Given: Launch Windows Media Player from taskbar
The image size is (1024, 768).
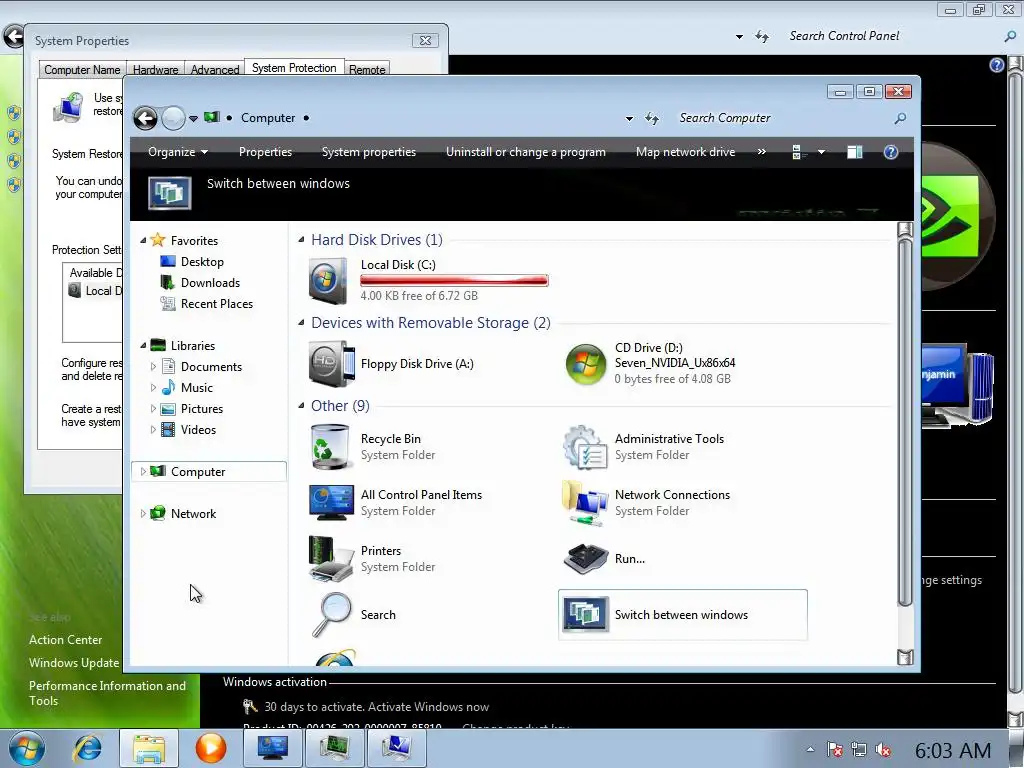Looking at the screenshot, I should tap(210, 748).
